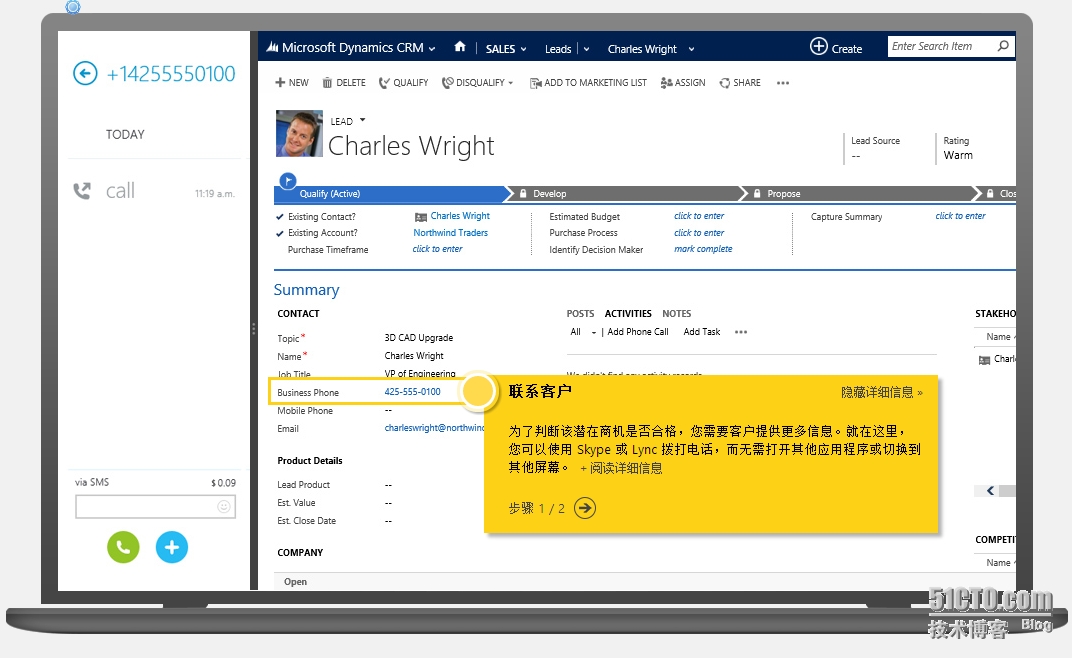Tap the blue plus button in phone panel
The image size is (1072, 658).
172,547
